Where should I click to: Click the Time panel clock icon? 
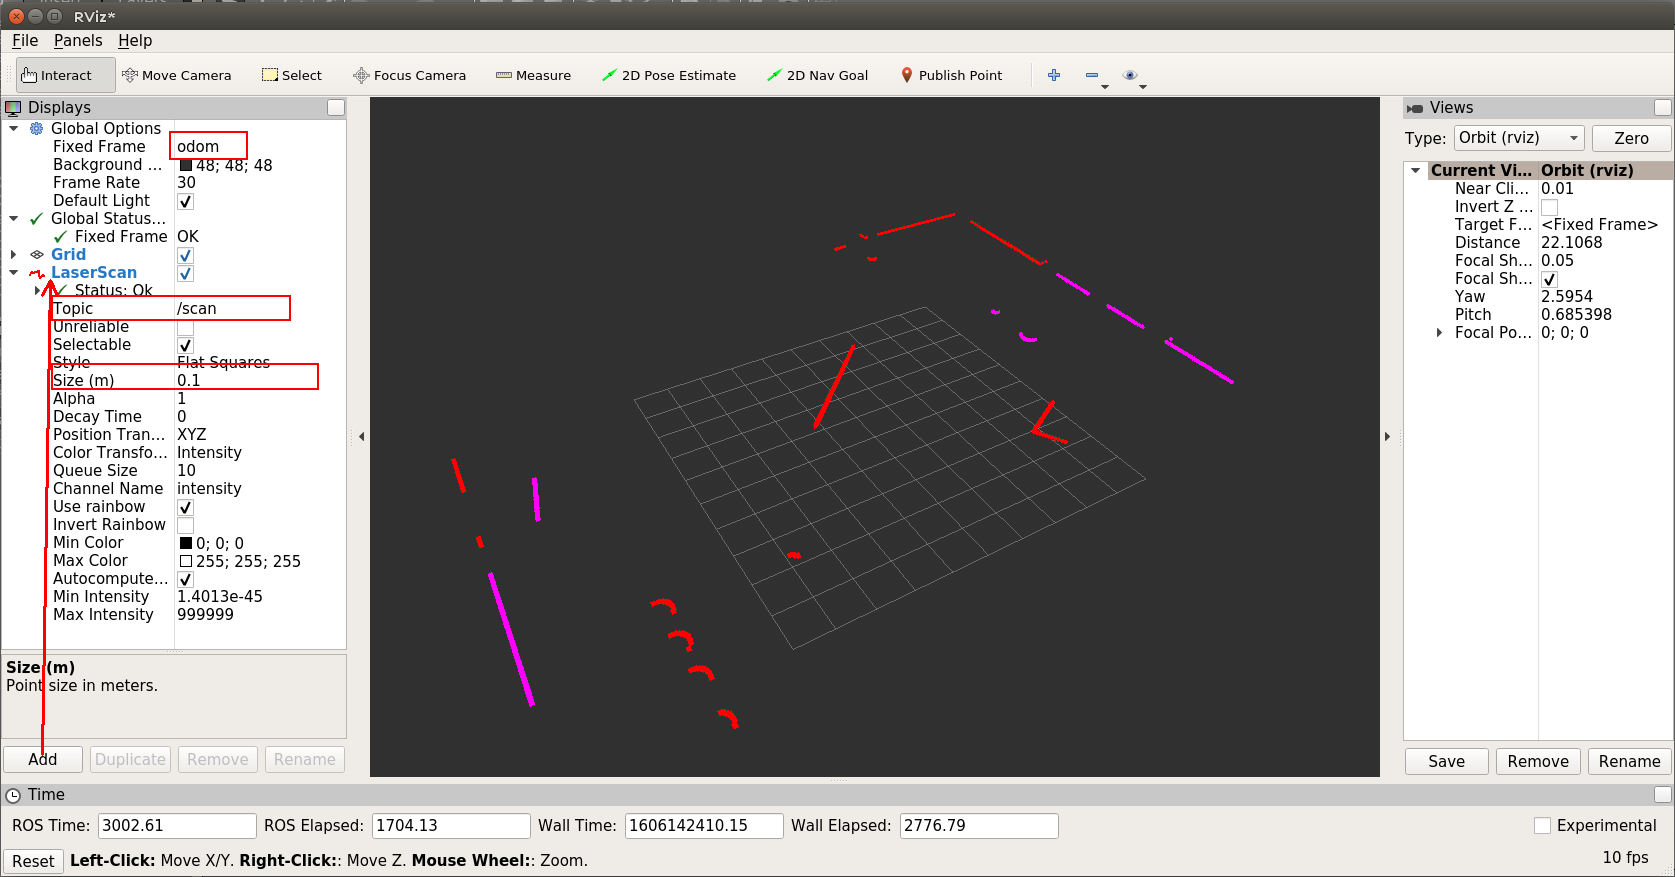pos(13,795)
